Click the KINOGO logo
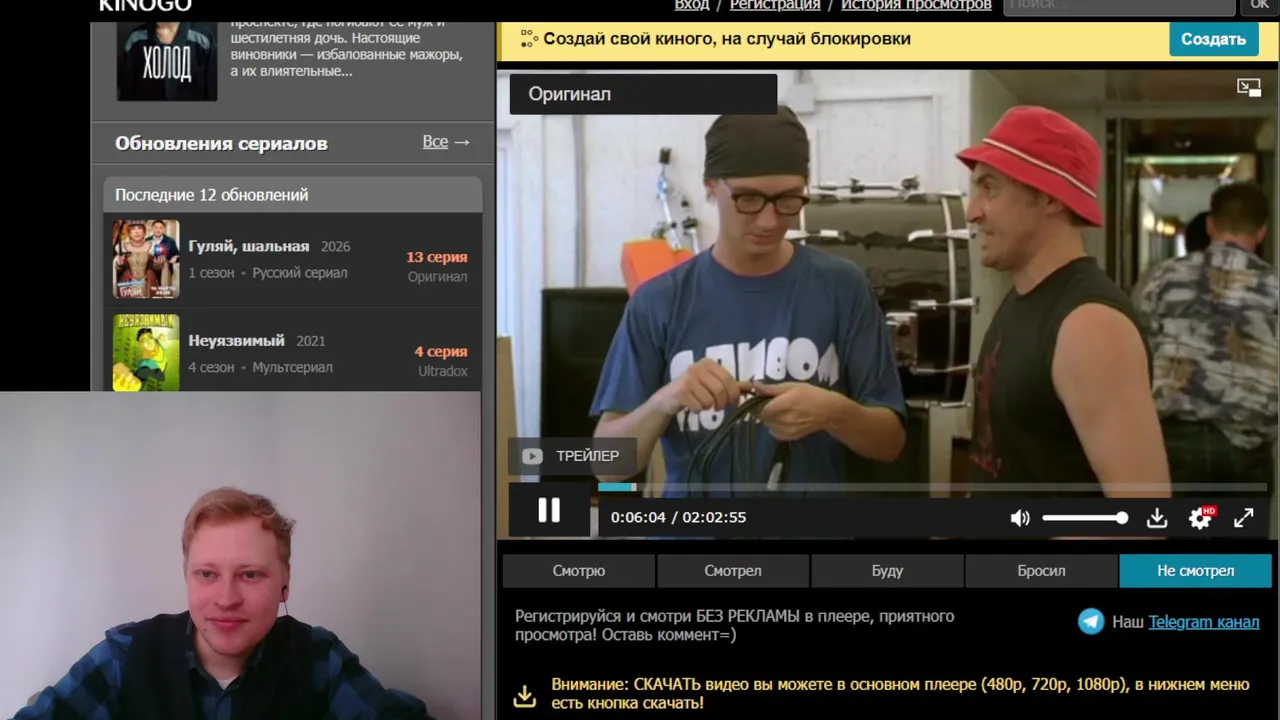Image resolution: width=1280 pixels, height=720 pixels. pyautogui.click(x=145, y=5)
